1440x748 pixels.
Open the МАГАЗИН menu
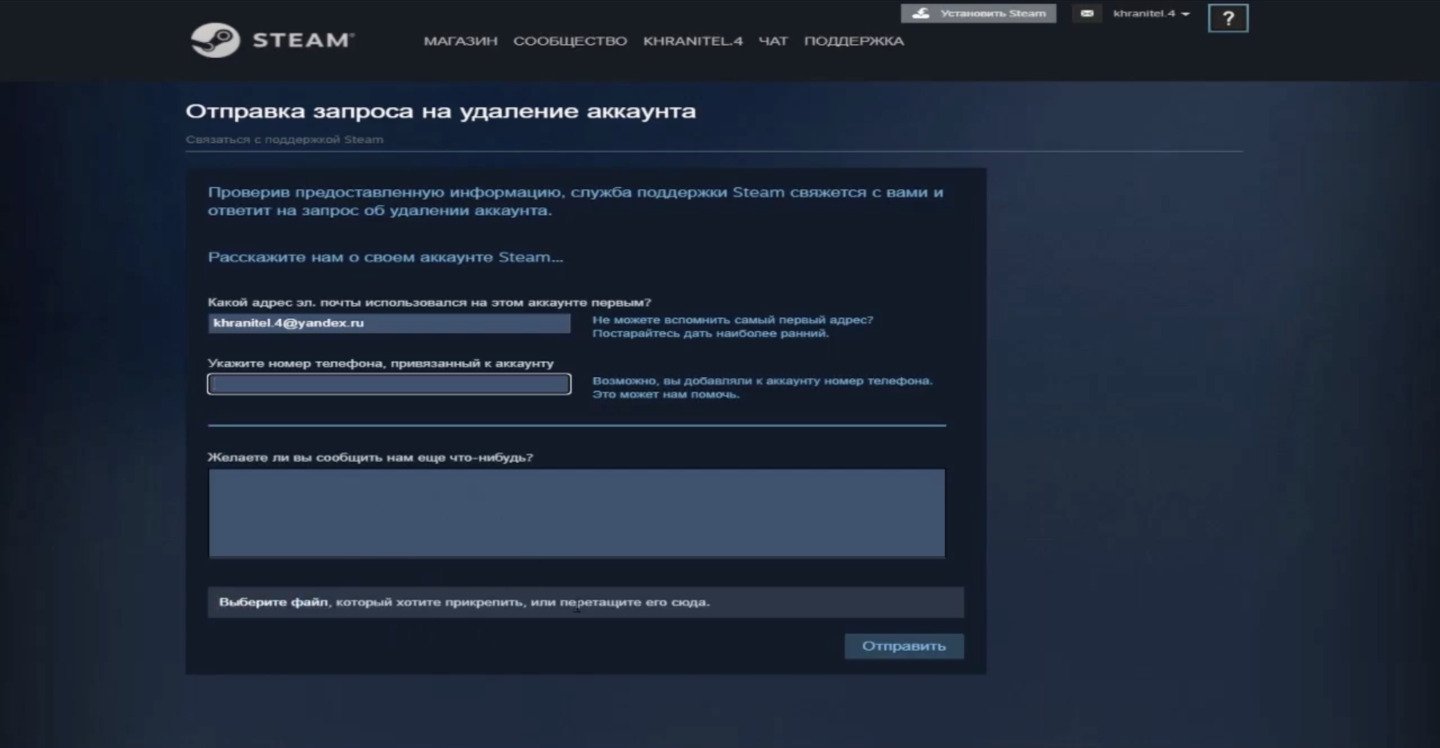click(460, 41)
